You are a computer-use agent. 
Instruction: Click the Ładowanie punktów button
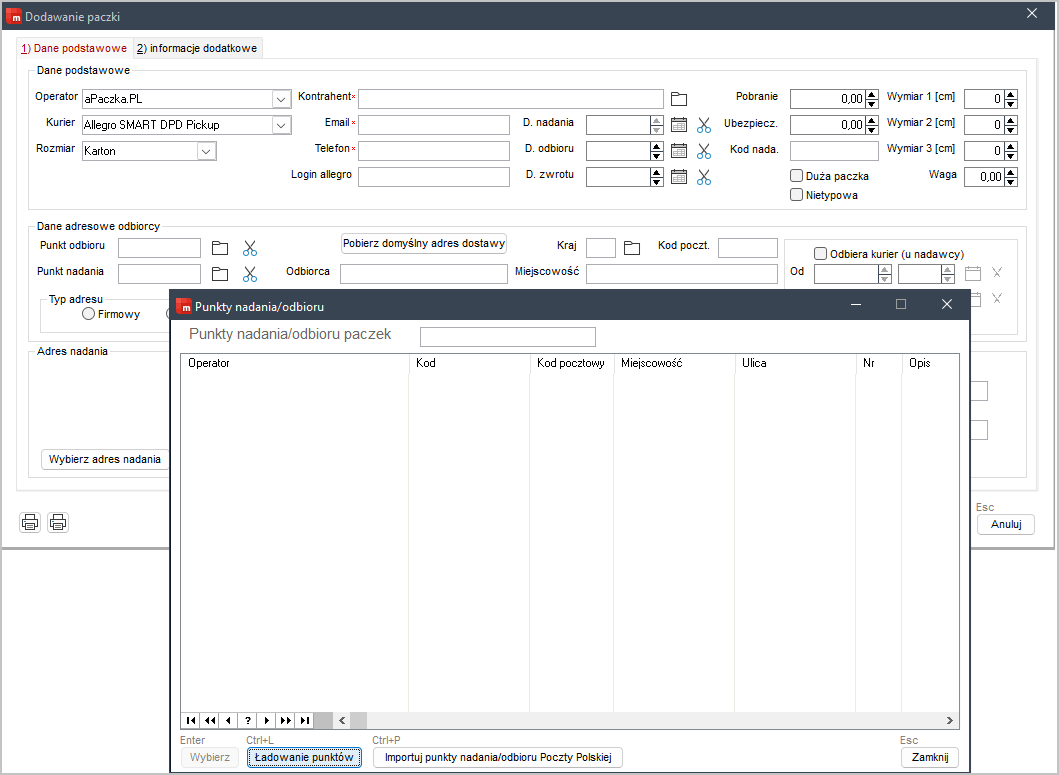click(304, 757)
